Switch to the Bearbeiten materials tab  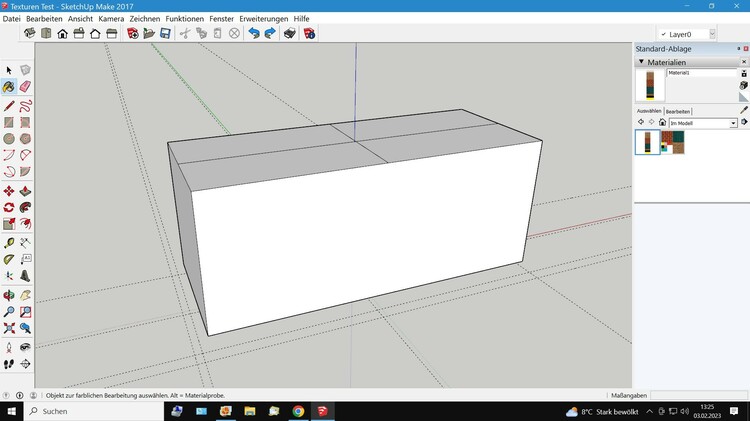[x=678, y=111]
